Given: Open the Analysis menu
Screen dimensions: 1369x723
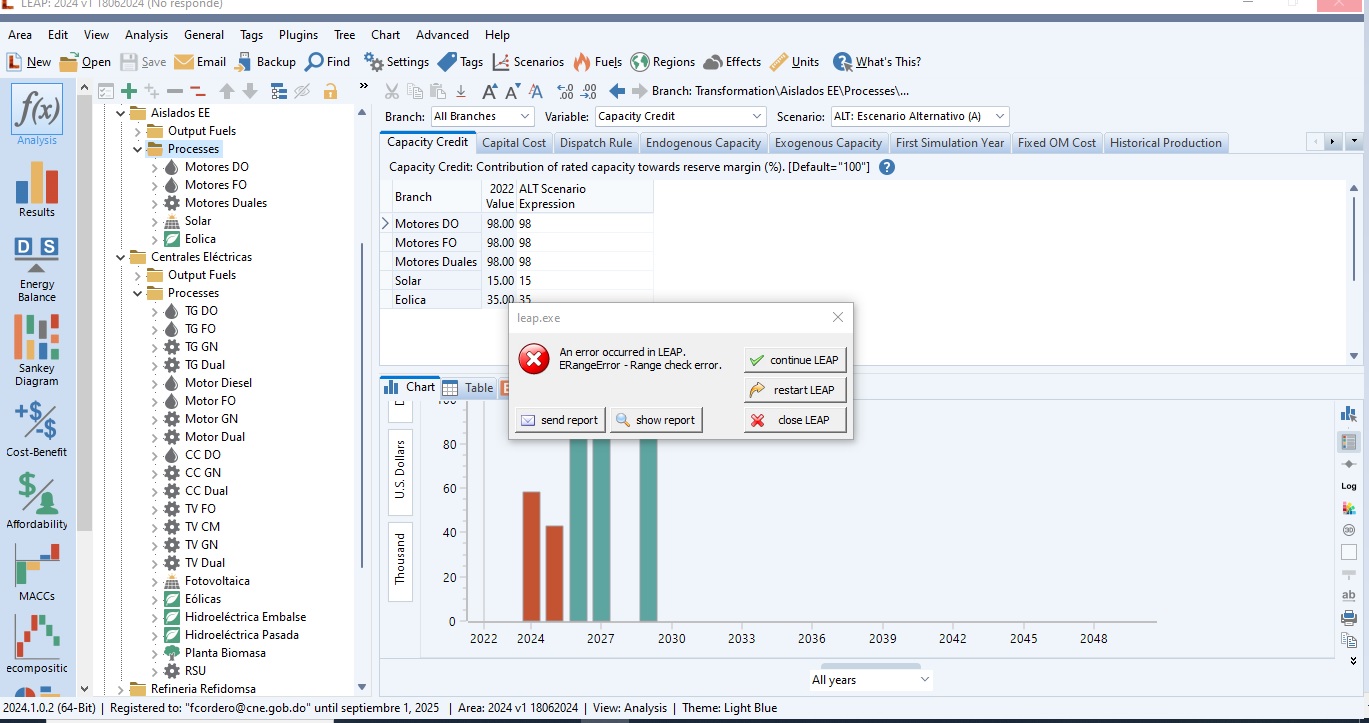Looking at the screenshot, I should (x=146, y=35).
